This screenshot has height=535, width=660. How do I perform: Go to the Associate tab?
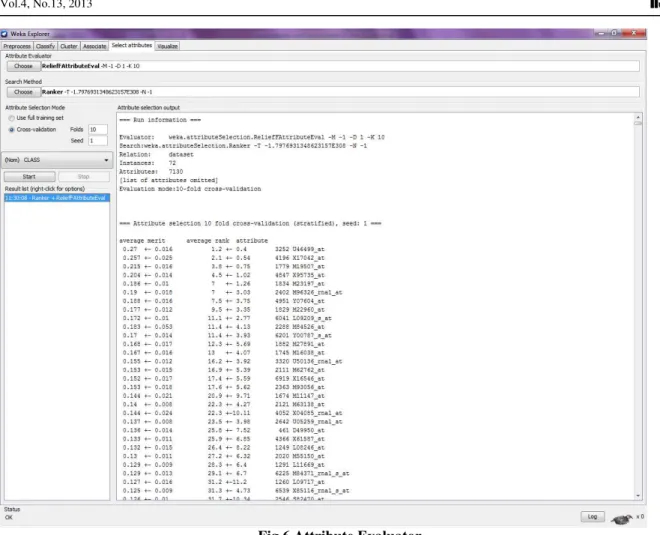tap(94, 46)
